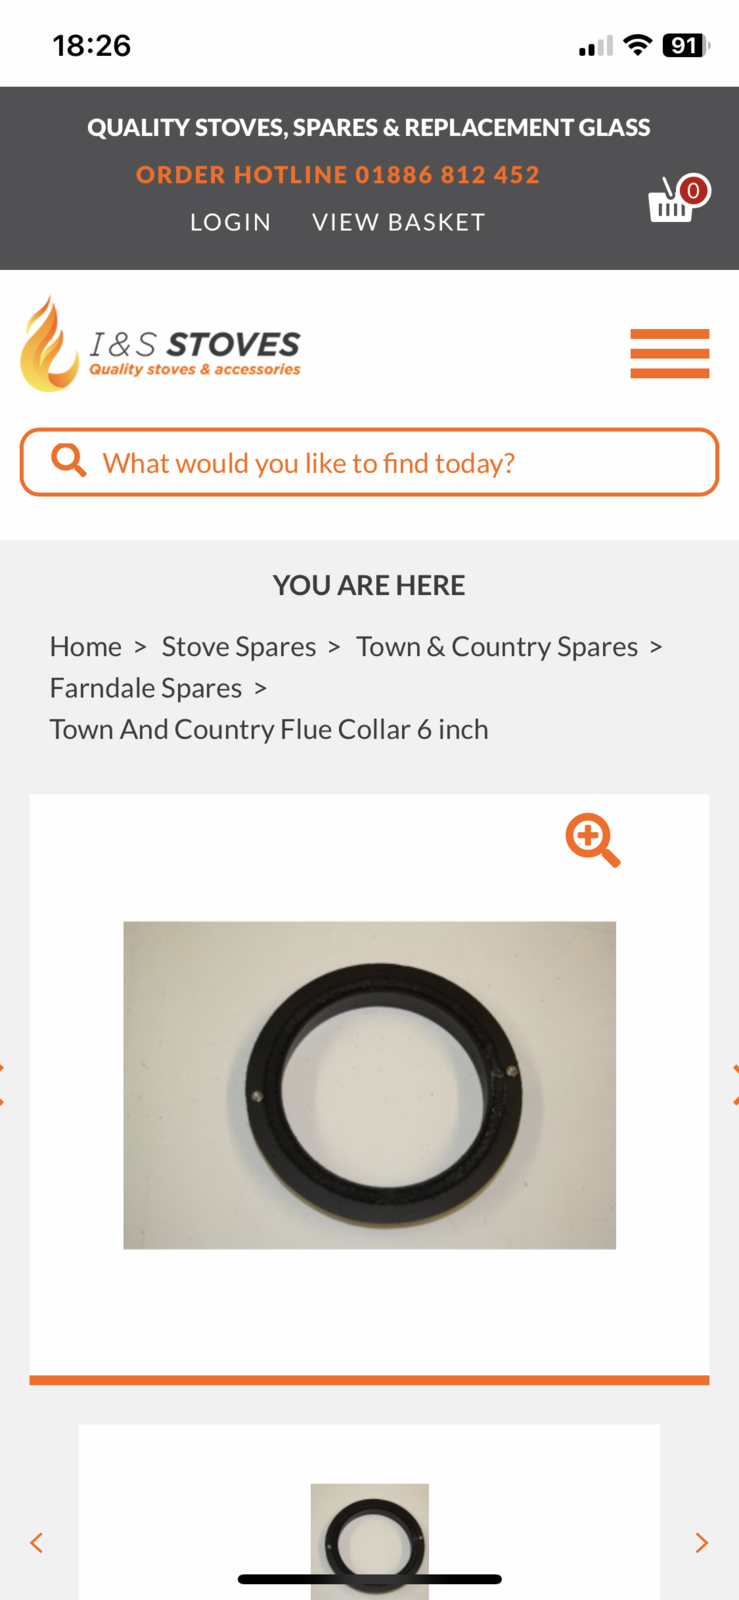Tap the main flue collar product photo
The width and height of the screenshot is (739, 1600).
[x=370, y=1085]
